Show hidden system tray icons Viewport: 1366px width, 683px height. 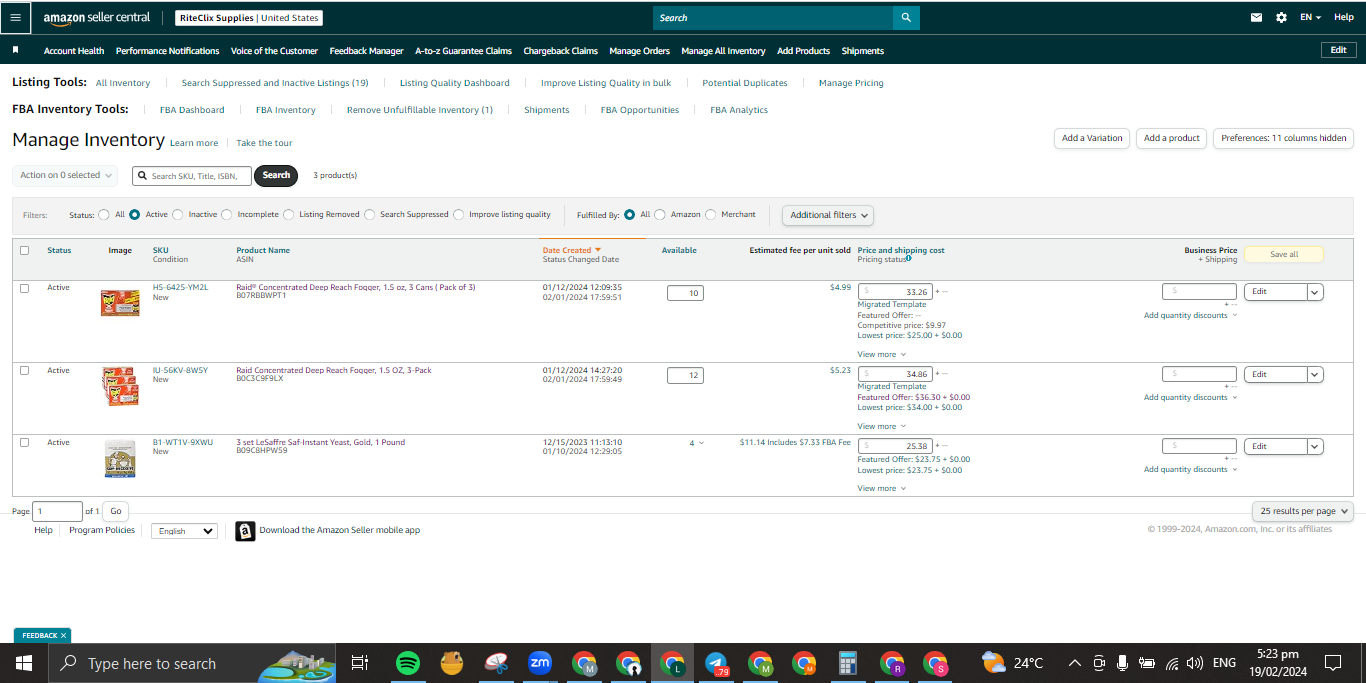pos(1075,663)
